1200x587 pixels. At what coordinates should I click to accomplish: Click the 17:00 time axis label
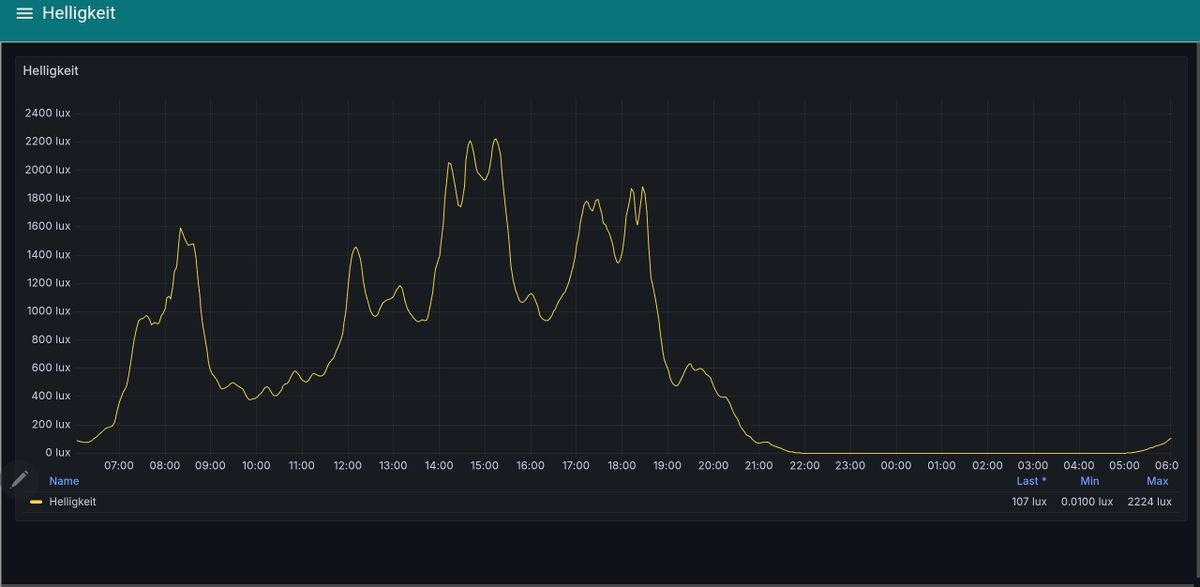576,466
